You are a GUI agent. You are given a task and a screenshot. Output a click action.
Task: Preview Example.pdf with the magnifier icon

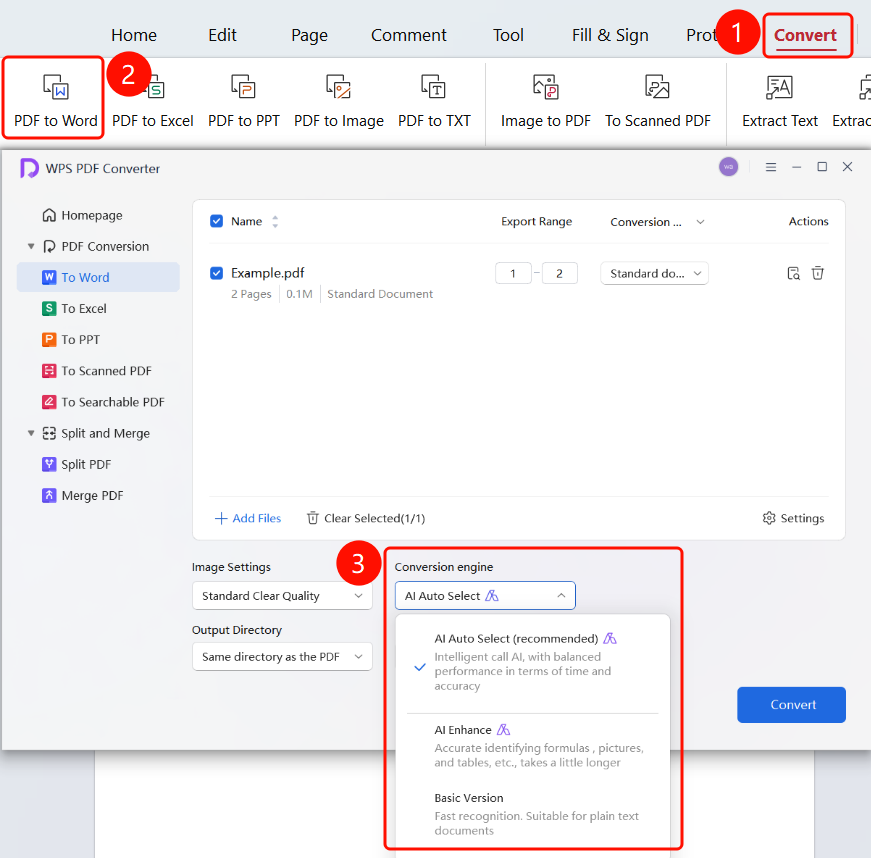pyautogui.click(x=793, y=273)
